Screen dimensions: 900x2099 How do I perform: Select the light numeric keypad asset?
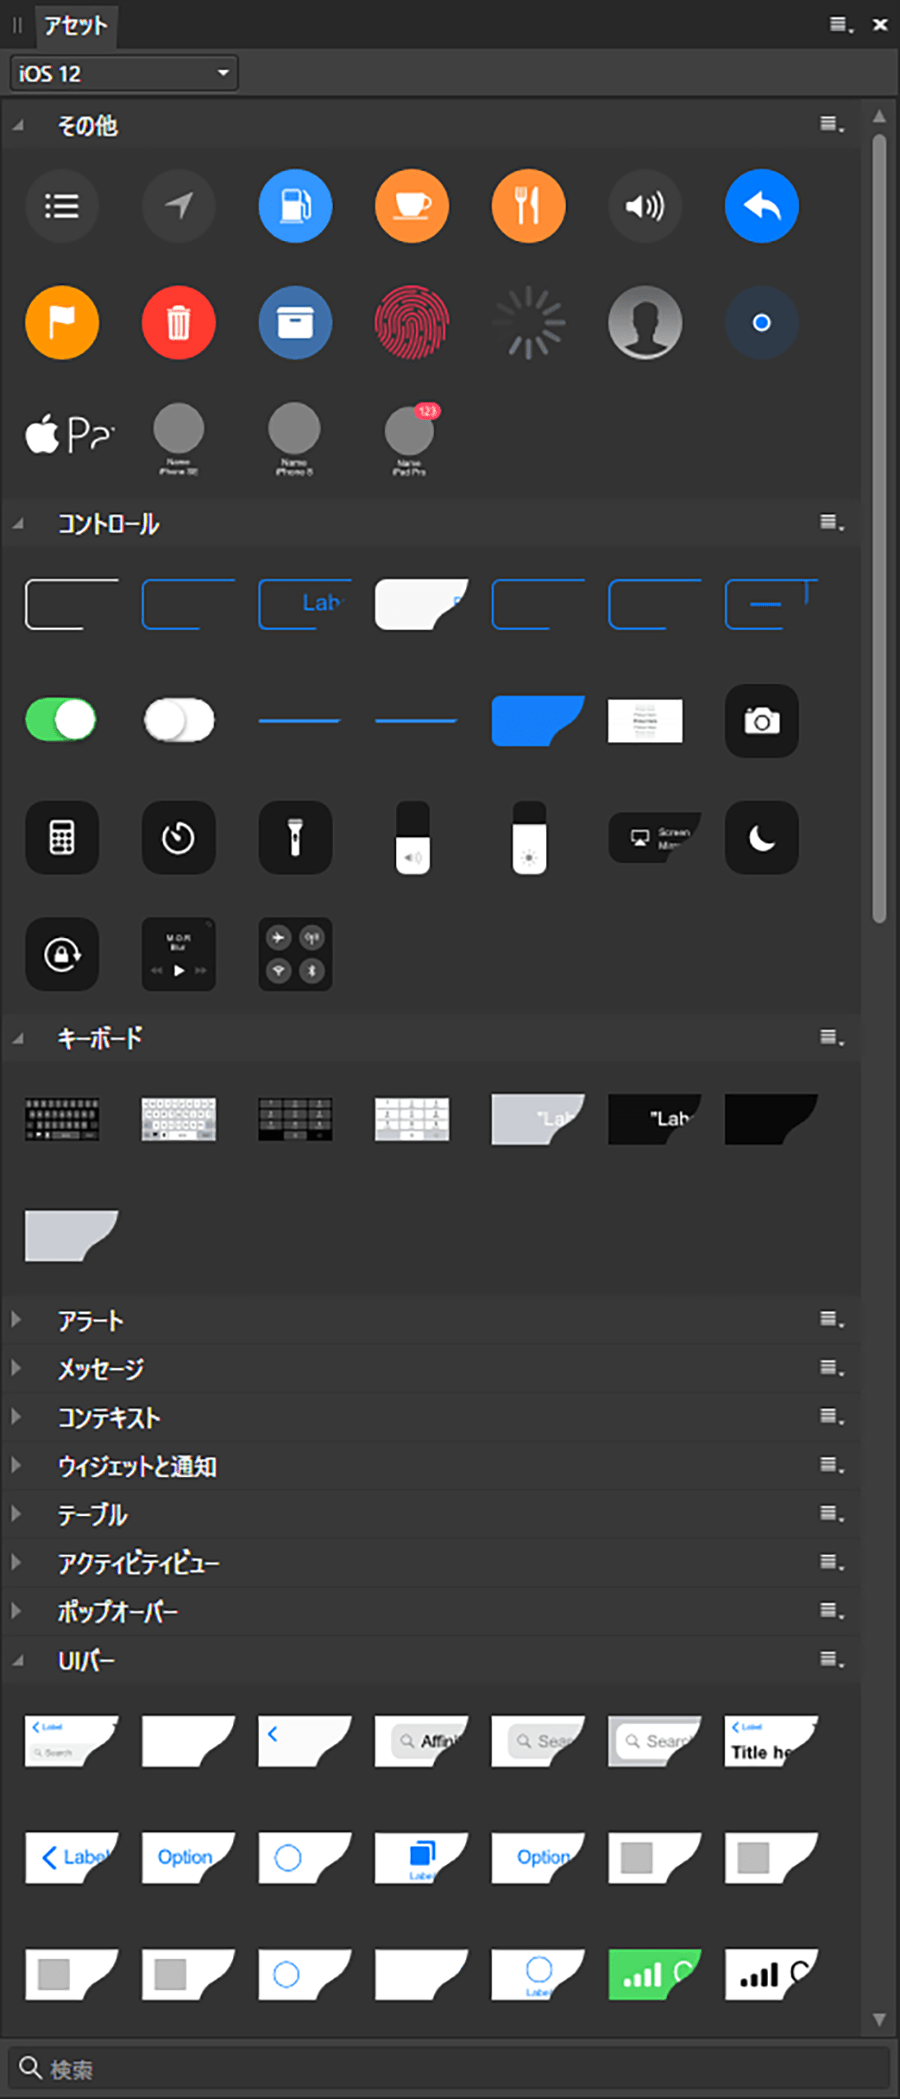click(x=412, y=1119)
